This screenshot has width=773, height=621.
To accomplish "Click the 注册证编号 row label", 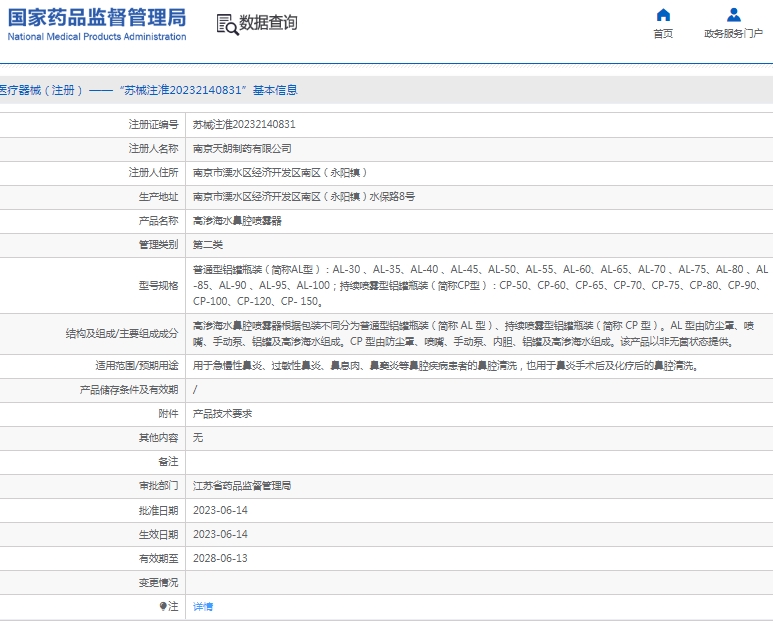I will 153,124.
